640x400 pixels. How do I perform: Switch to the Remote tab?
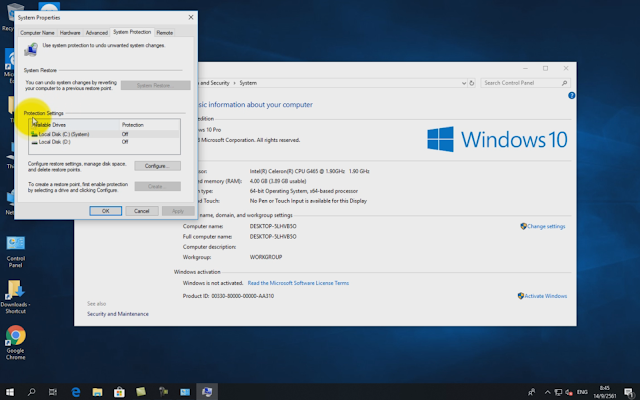[x=164, y=33]
